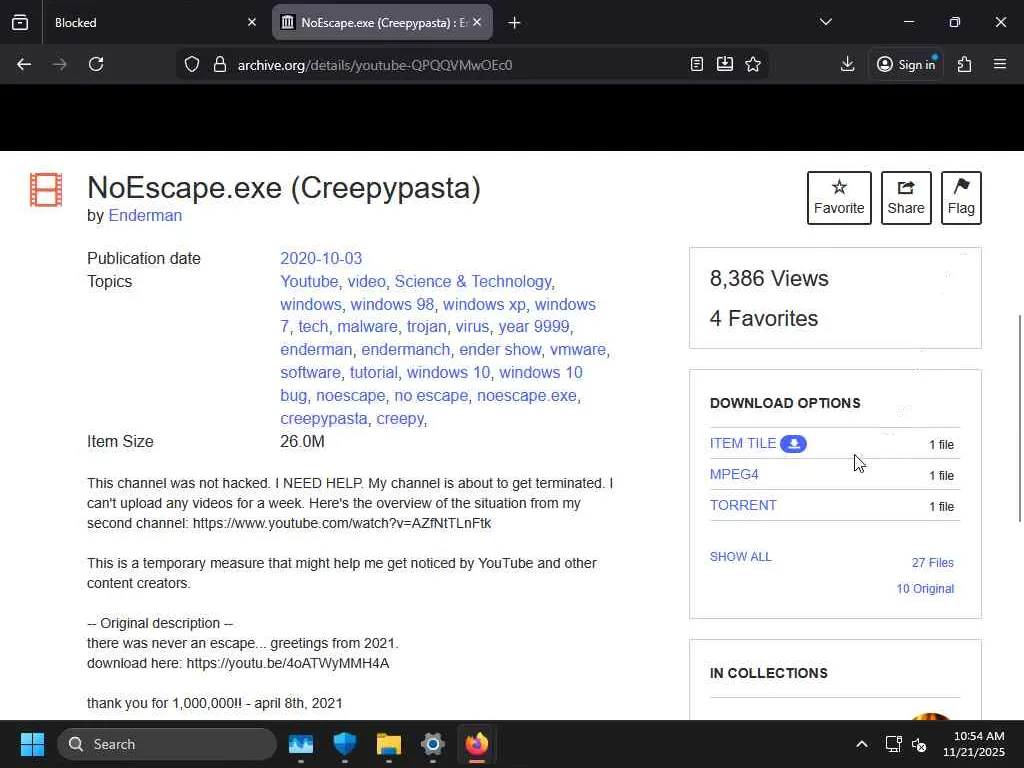Open Firefox tracking protection shield
The width and height of the screenshot is (1024, 768).
191,64
